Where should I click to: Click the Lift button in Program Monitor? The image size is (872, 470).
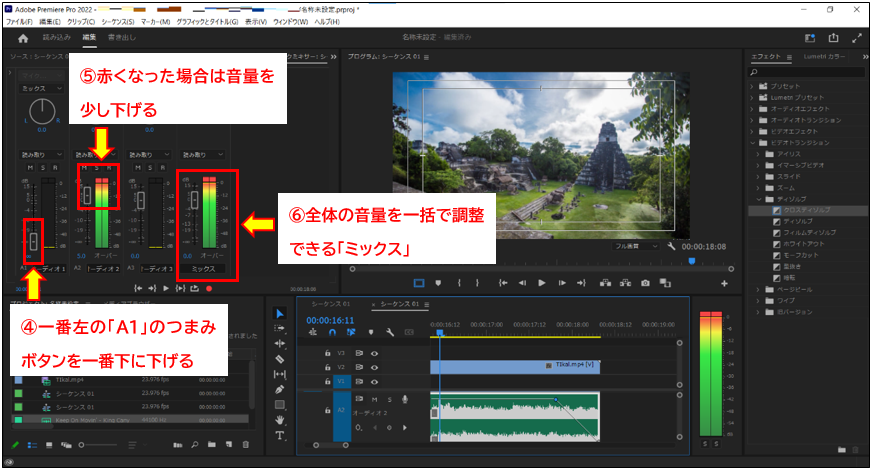point(606,283)
